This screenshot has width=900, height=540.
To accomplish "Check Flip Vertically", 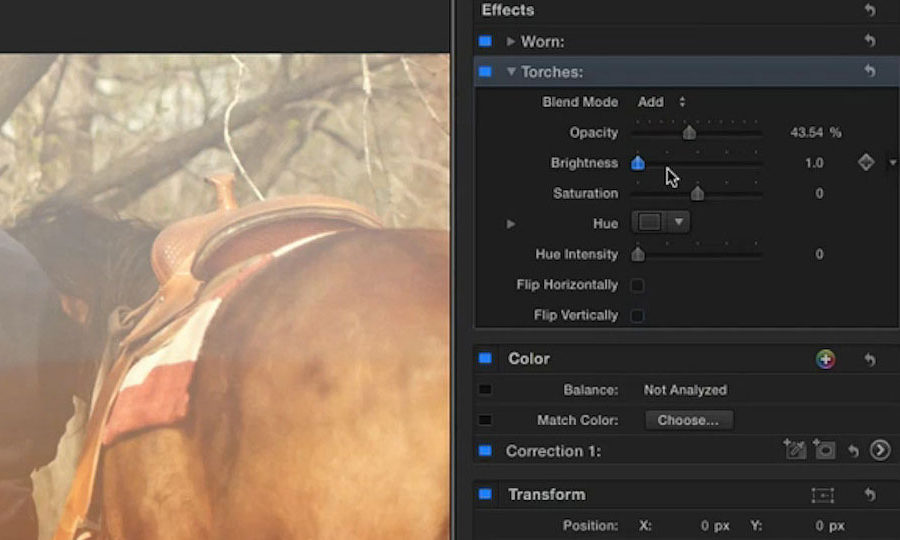I will 637,316.
